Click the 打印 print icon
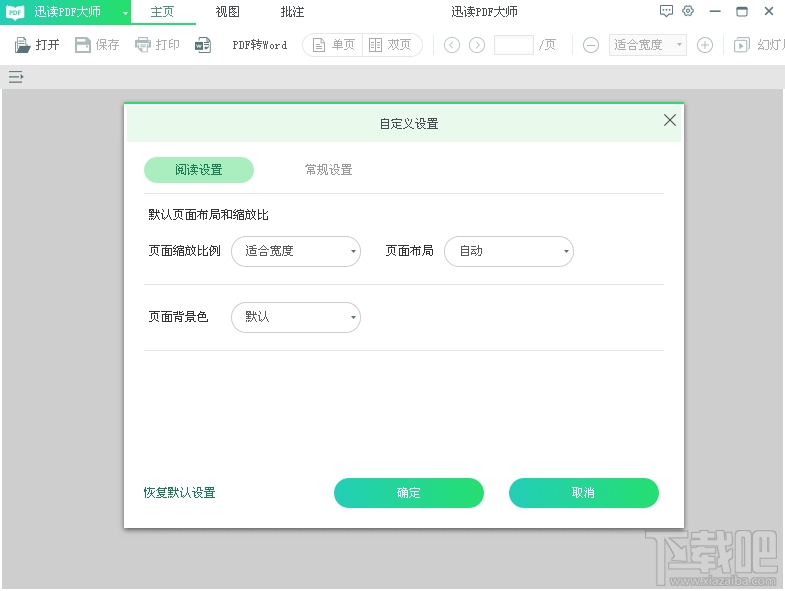The image size is (785, 591). coord(143,45)
